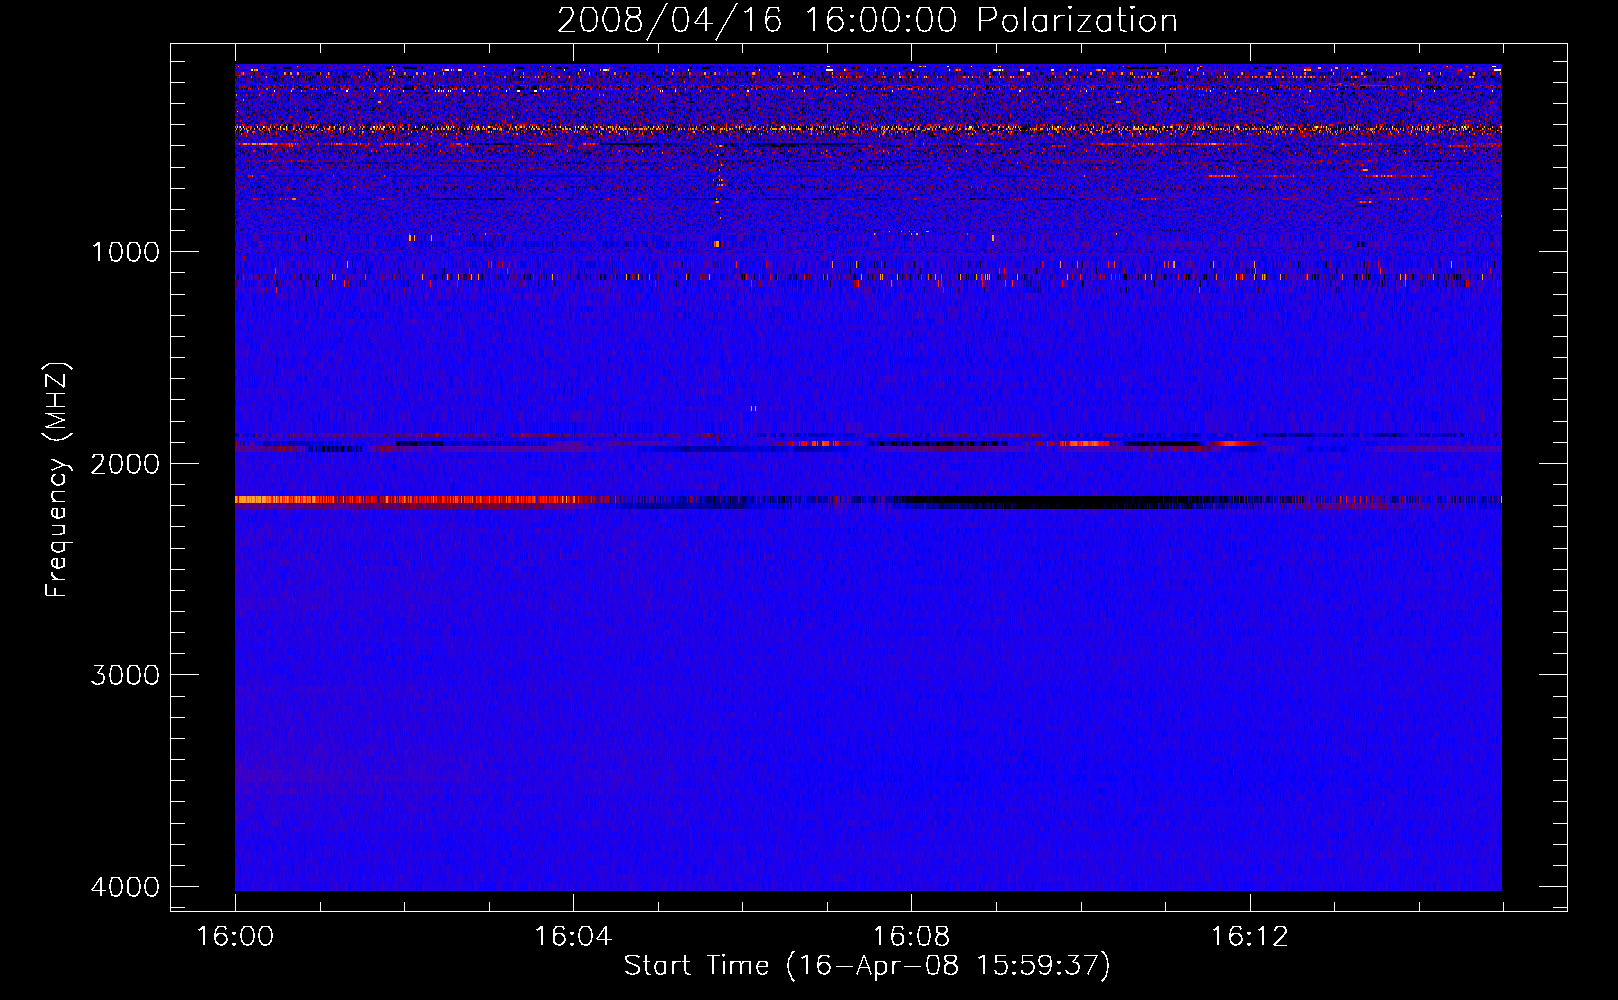Click the 16:12 time tick label
1618x1000 pixels.
pos(1249,937)
